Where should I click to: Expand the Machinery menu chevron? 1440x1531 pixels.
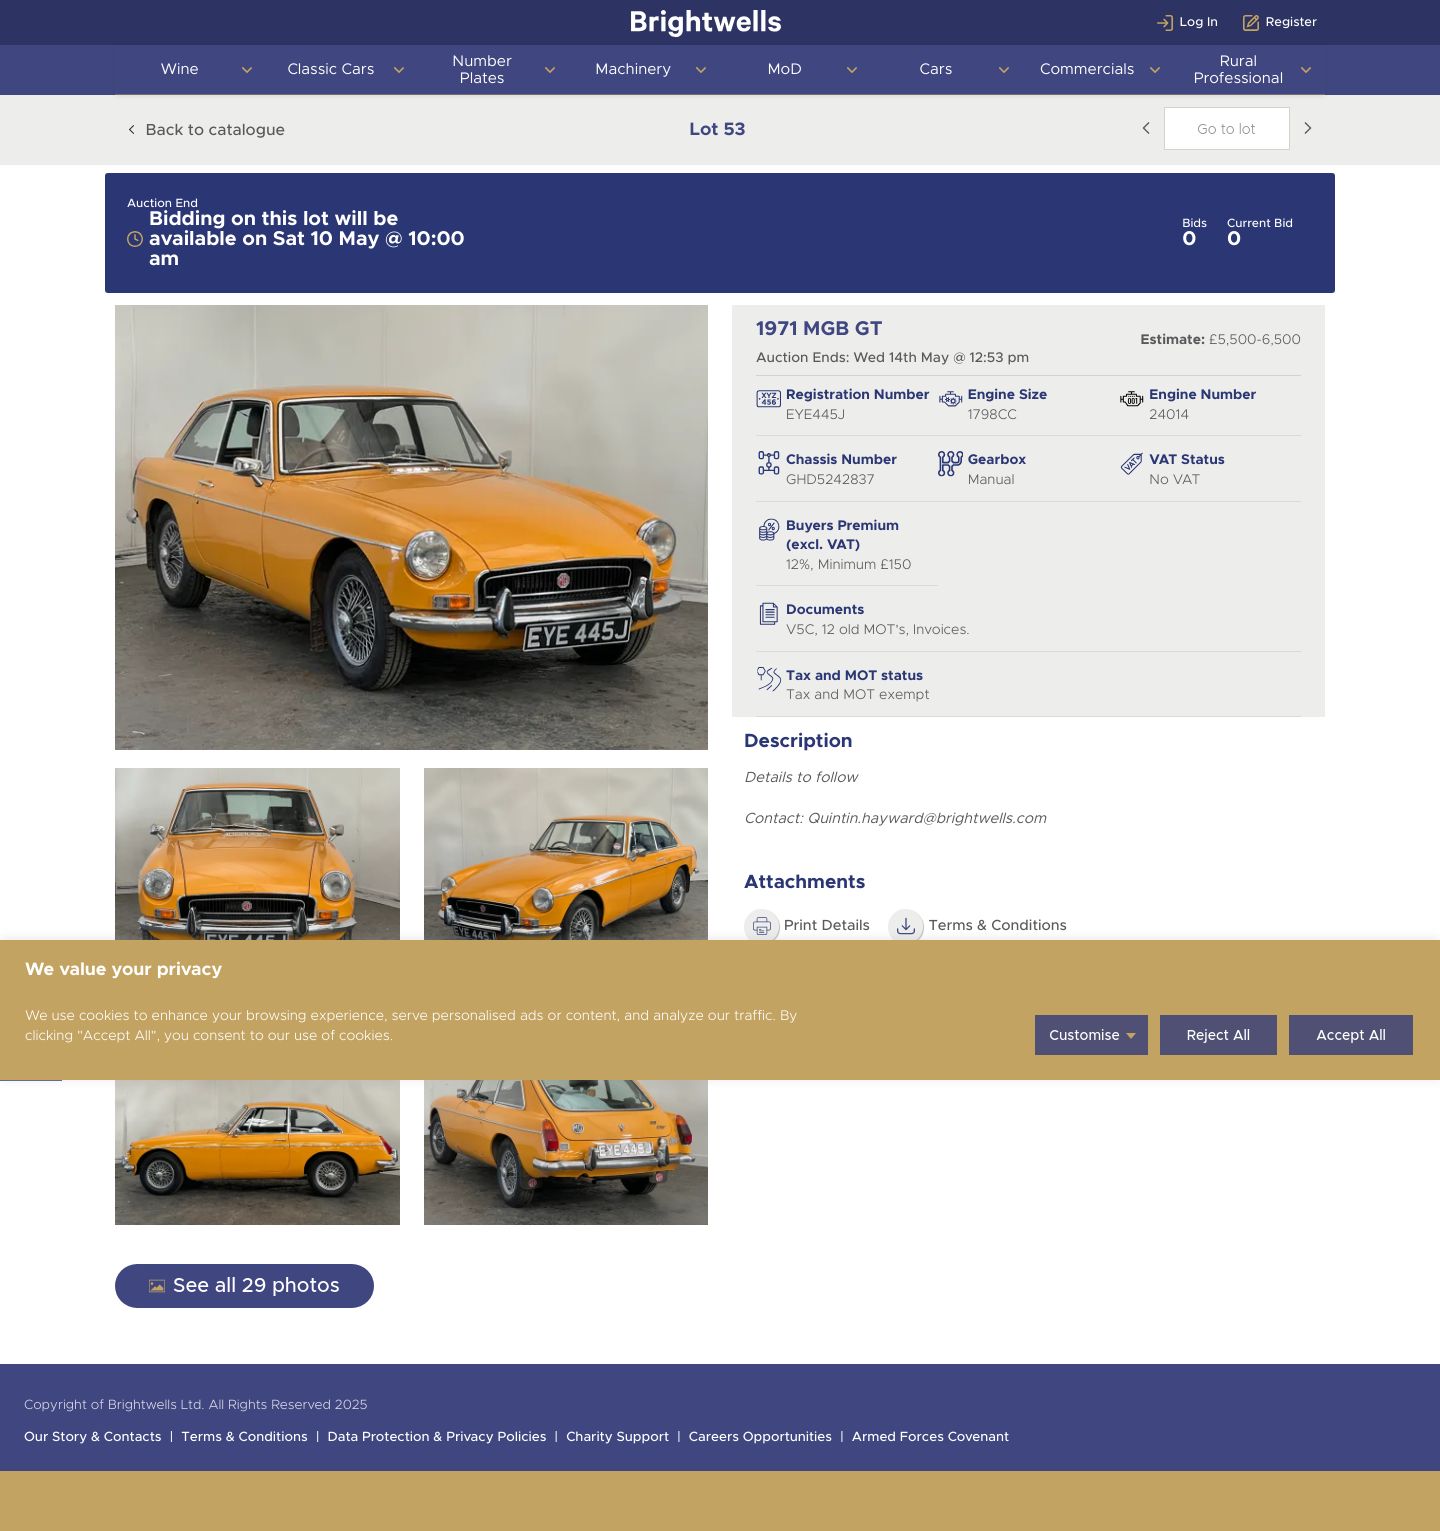click(700, 70)
